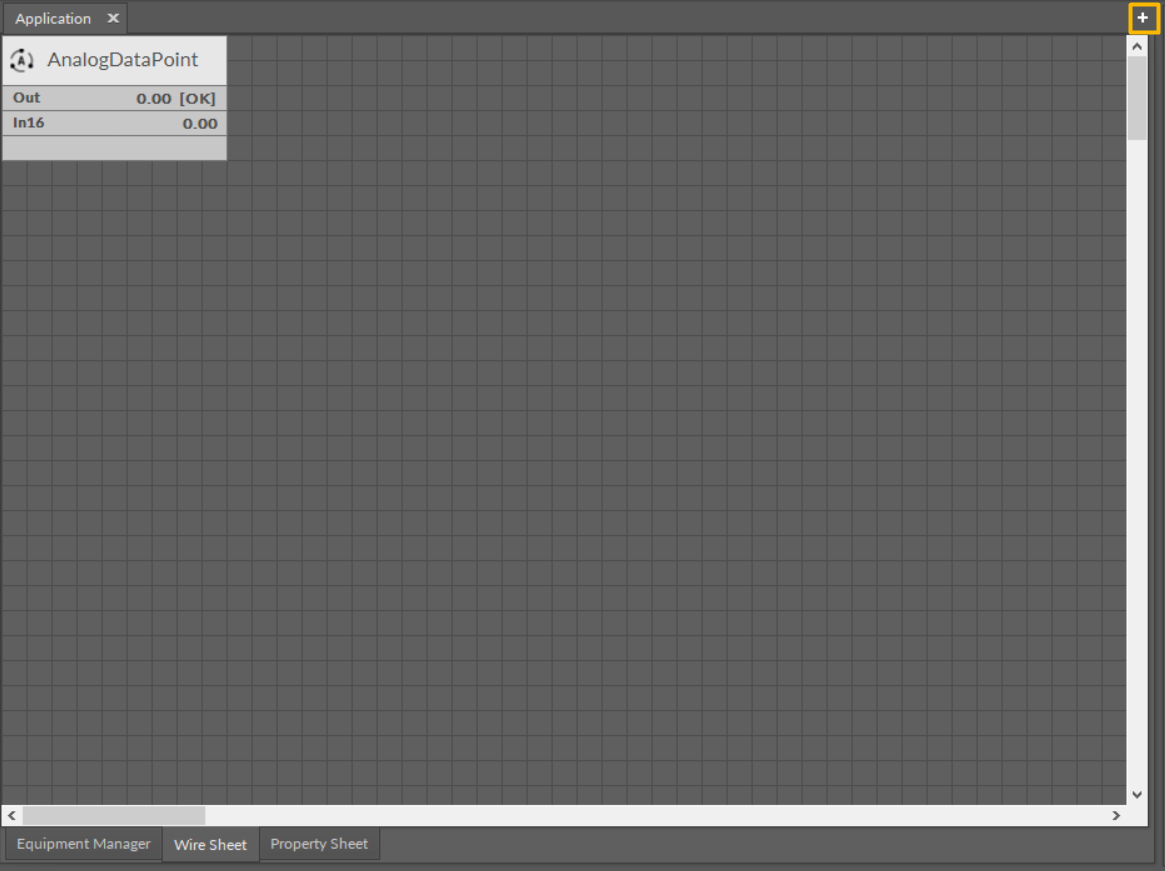The image size is (1165, 871).
Task: Select the Application tab
Action: (x=52, y=18)
